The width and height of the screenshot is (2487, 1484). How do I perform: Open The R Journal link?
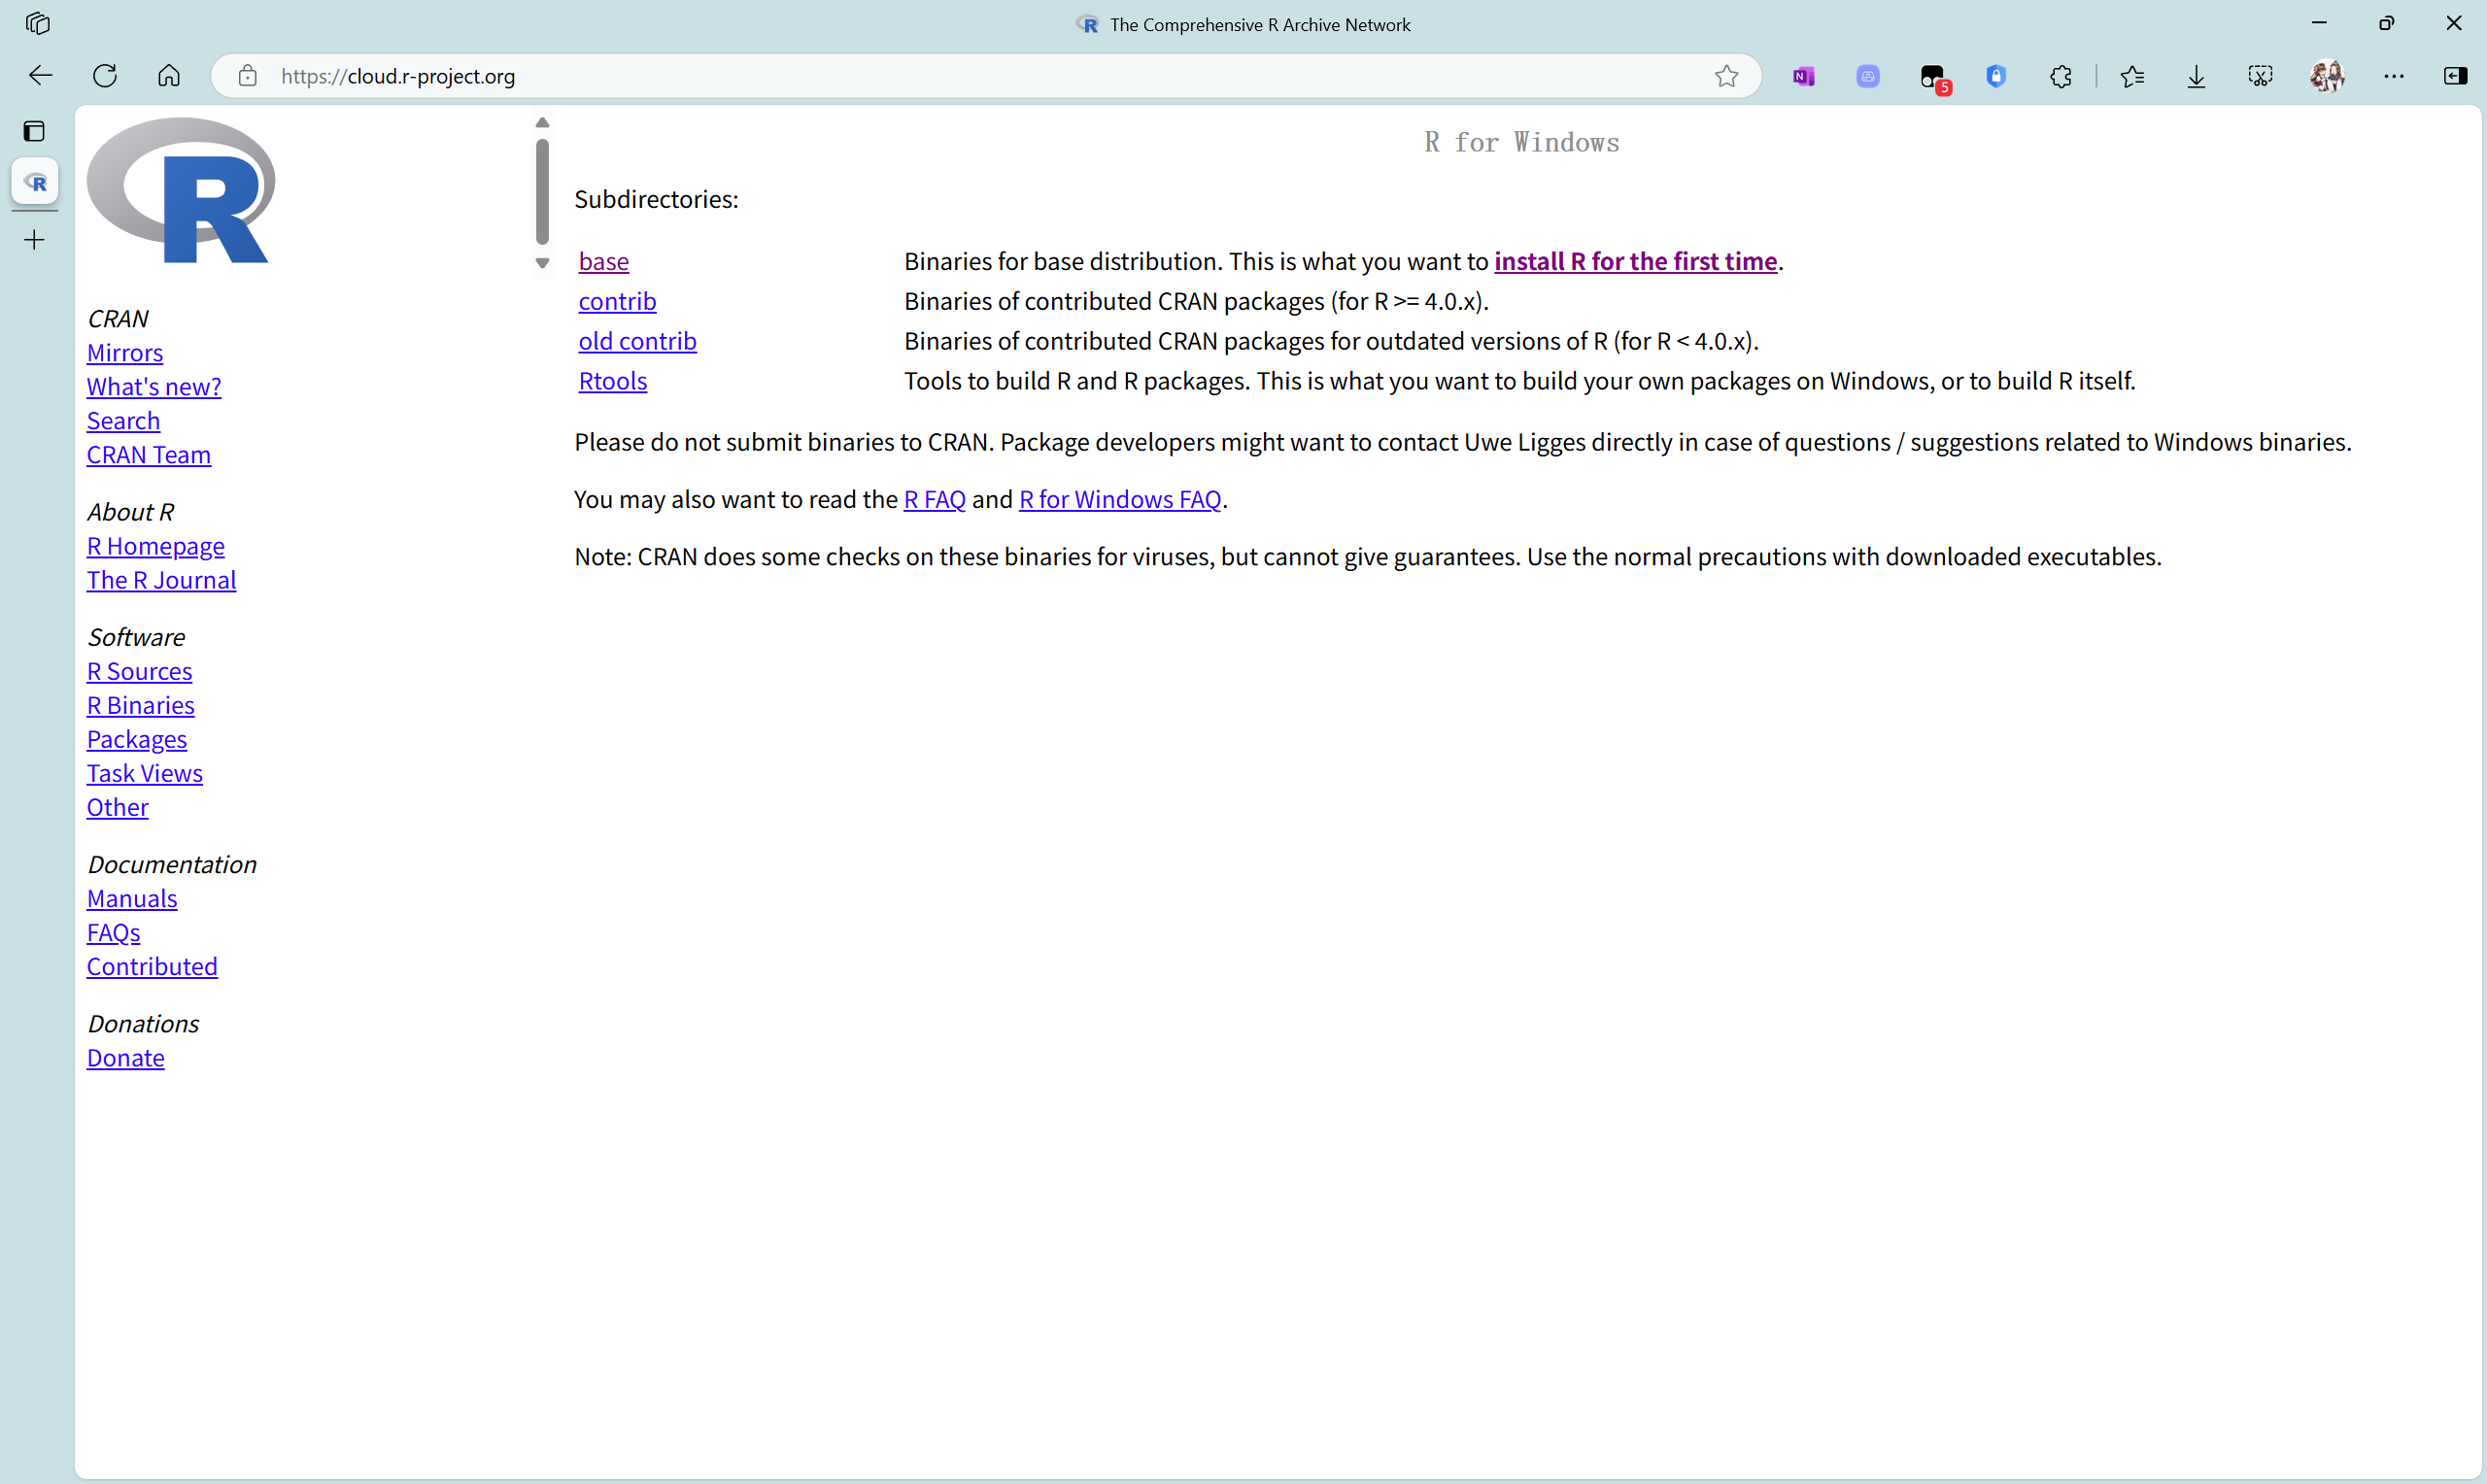pyautogui.click(x=161, y=580)
